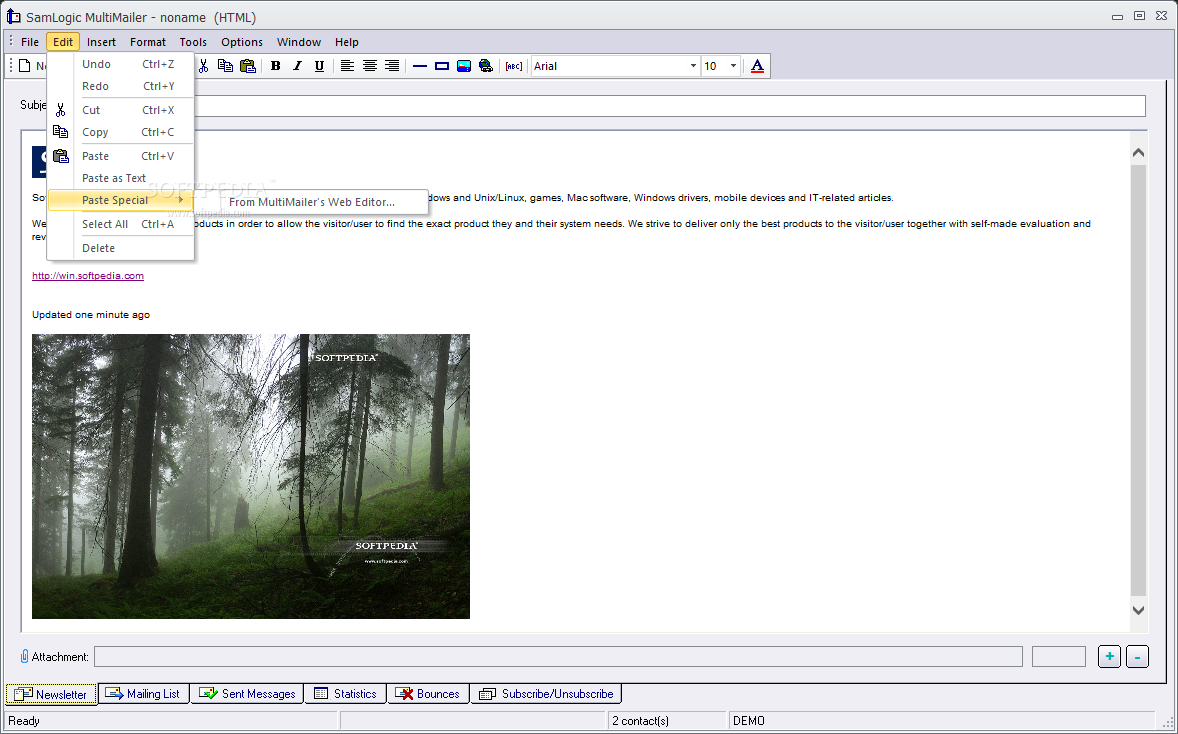Click the editor scrollbar down arrow

[x=1138, y=610]
